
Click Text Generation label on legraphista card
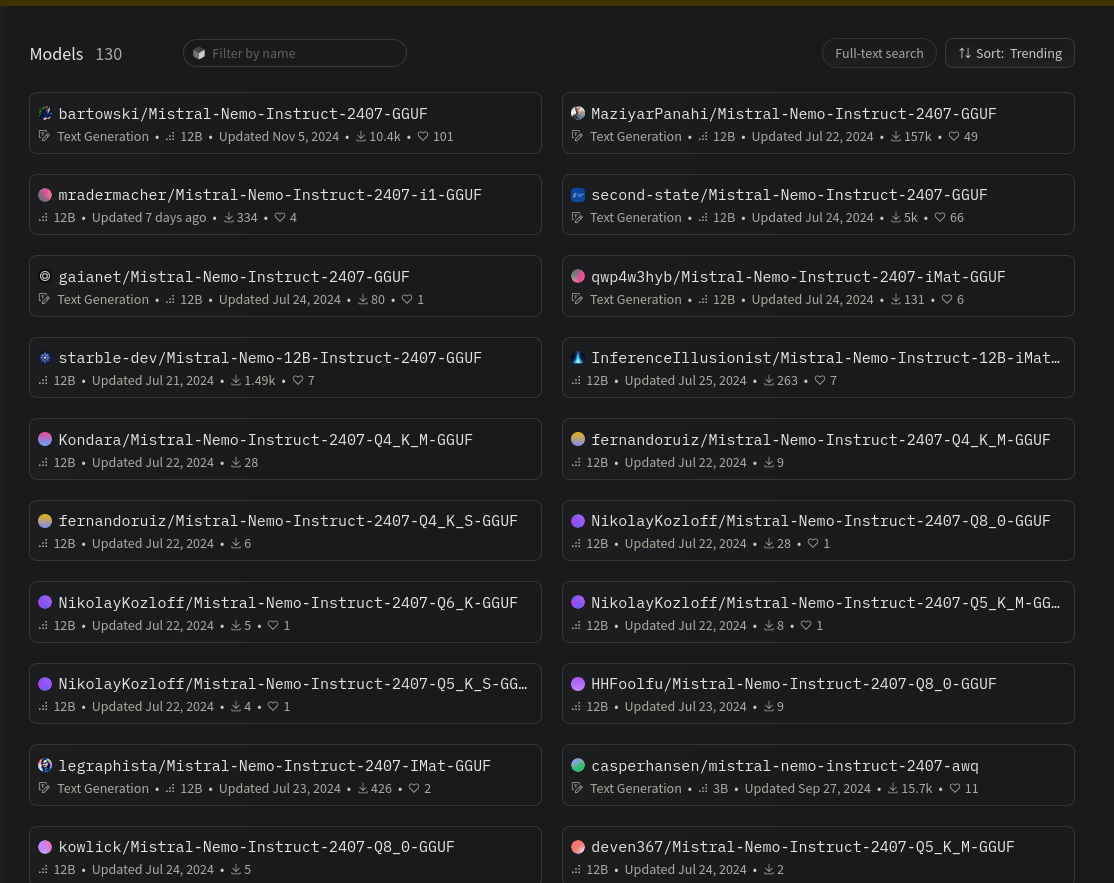103,789
